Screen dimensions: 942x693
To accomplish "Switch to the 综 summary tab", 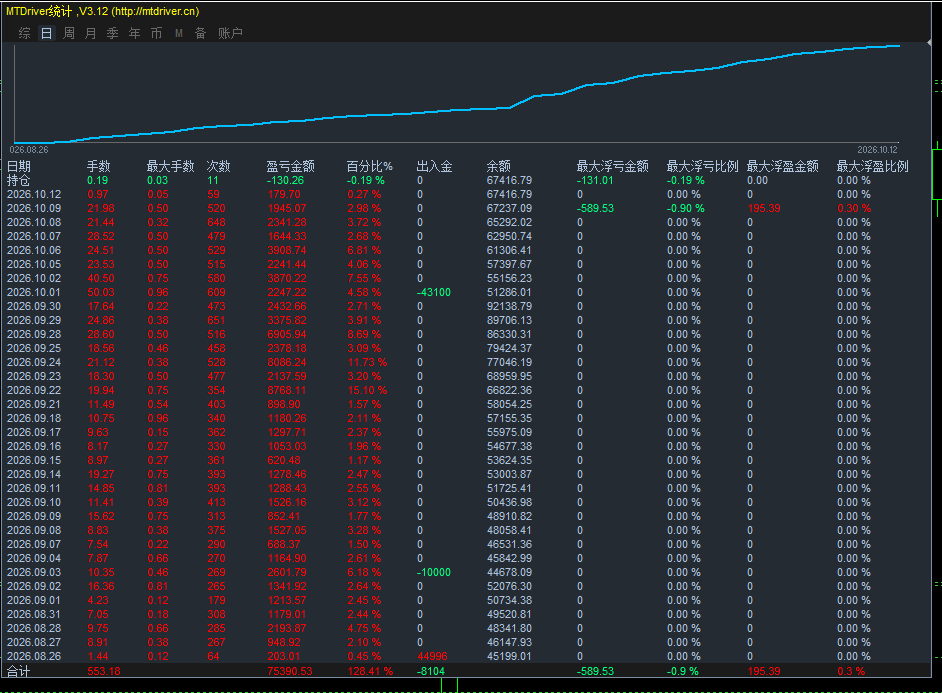I will click(25, 33).
